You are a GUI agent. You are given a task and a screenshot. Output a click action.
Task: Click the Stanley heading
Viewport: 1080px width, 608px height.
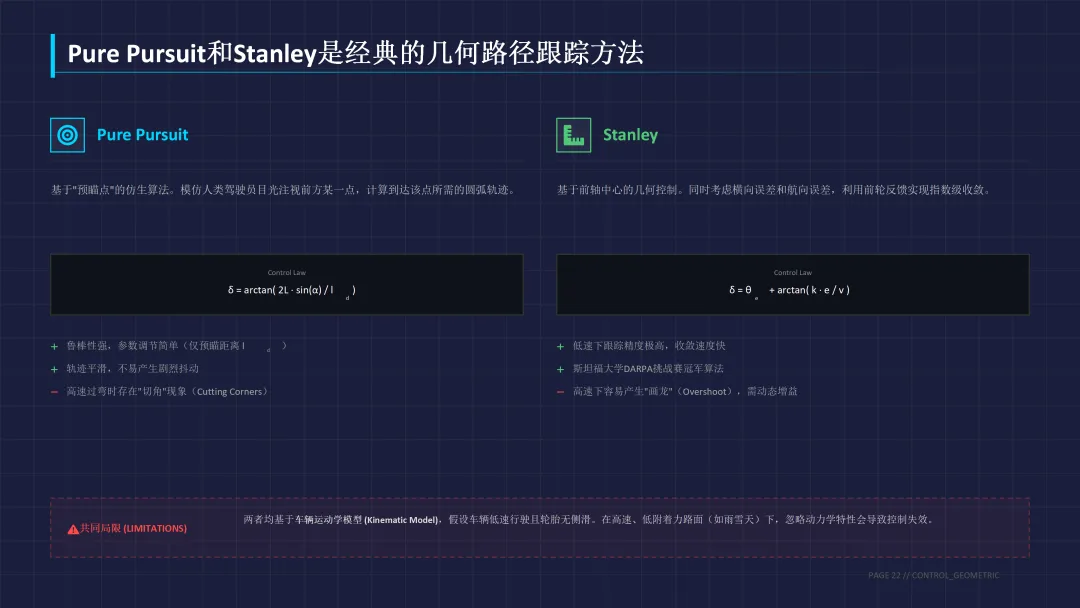630,135
